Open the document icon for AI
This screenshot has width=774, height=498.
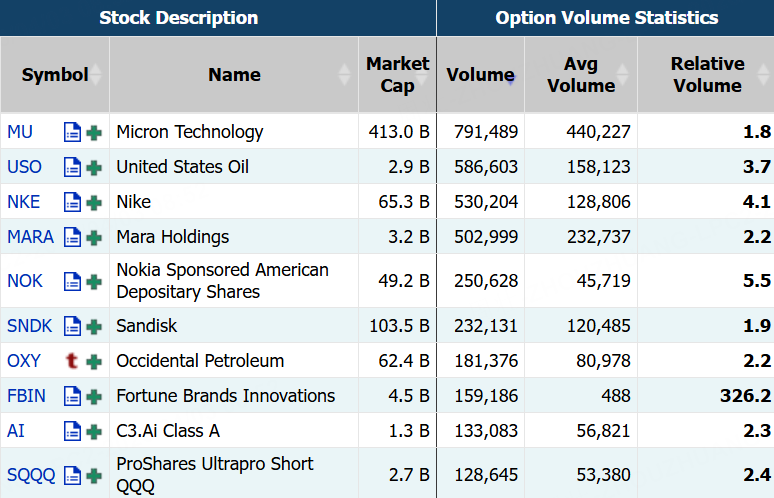[72, 431]
